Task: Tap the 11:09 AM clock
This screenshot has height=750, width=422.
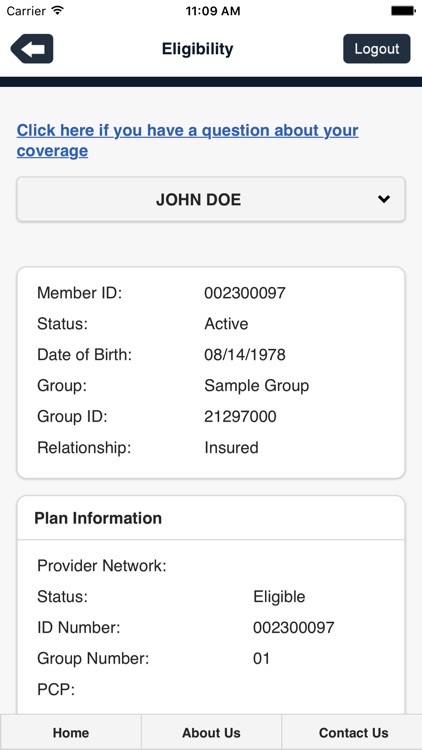Action: (x=213, y=11)
